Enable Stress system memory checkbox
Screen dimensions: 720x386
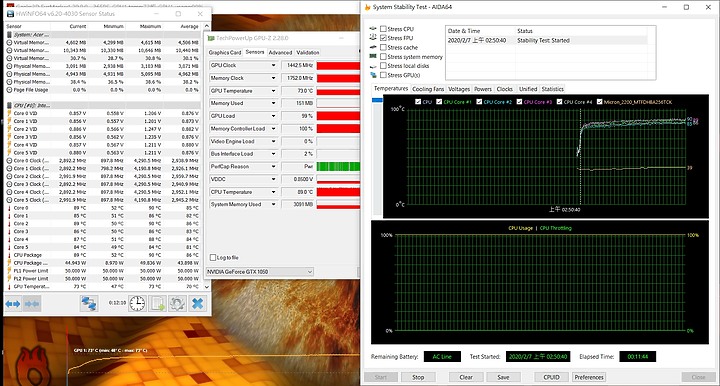pyautogui.click(x=383, y=56)
